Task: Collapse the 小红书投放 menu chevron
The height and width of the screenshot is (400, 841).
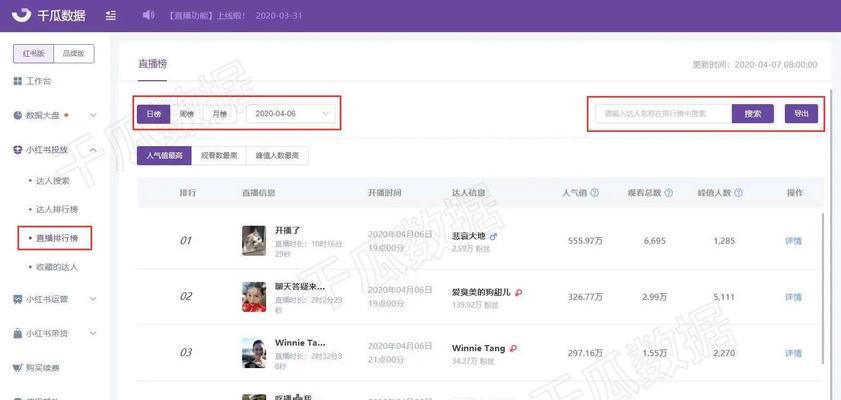Action: pyautogui.click(x=93, y=150)
